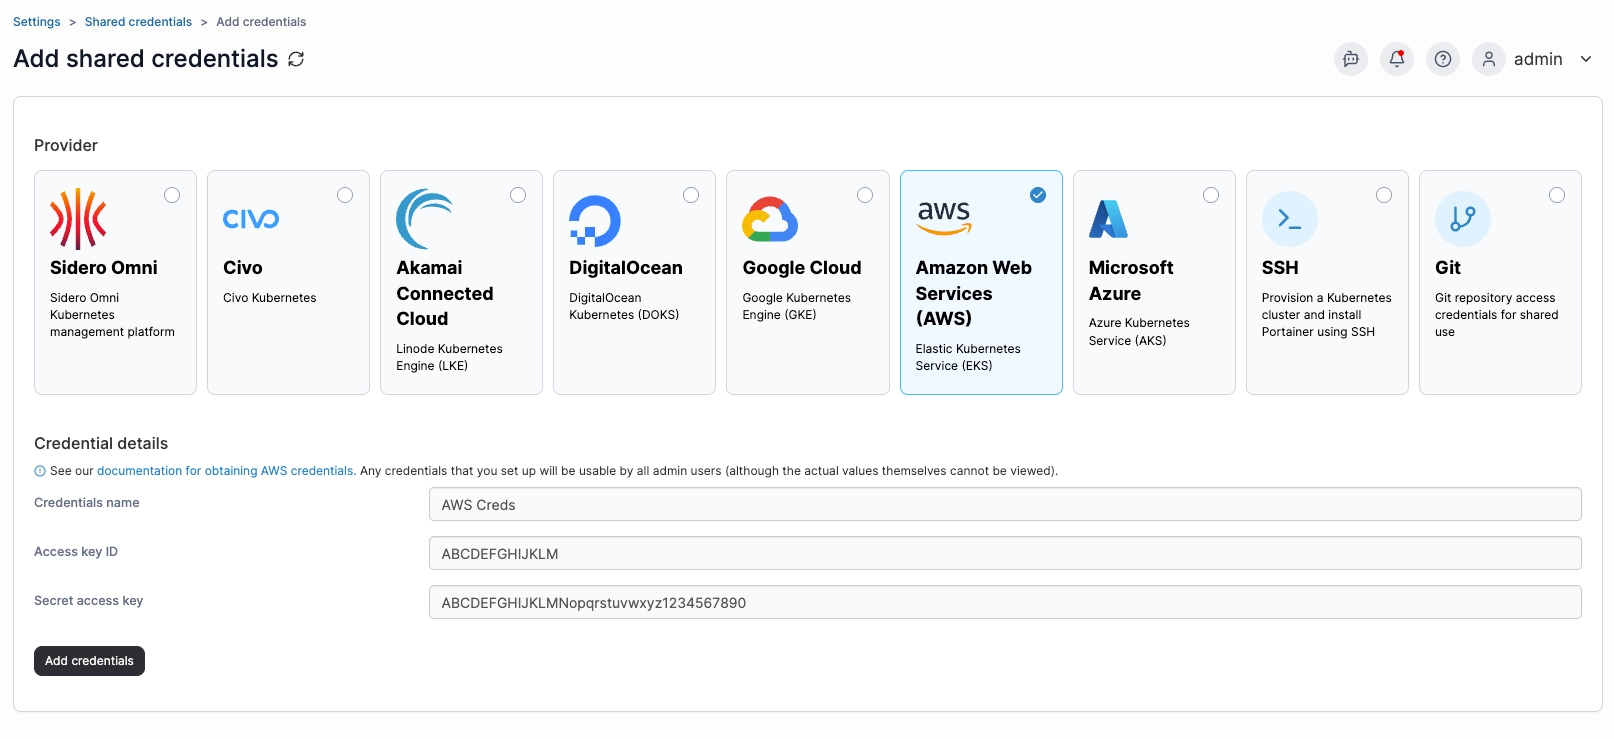Expand the admin user menu chevron
This screenshot has height=739, width=1614.
click(1586, 59)
